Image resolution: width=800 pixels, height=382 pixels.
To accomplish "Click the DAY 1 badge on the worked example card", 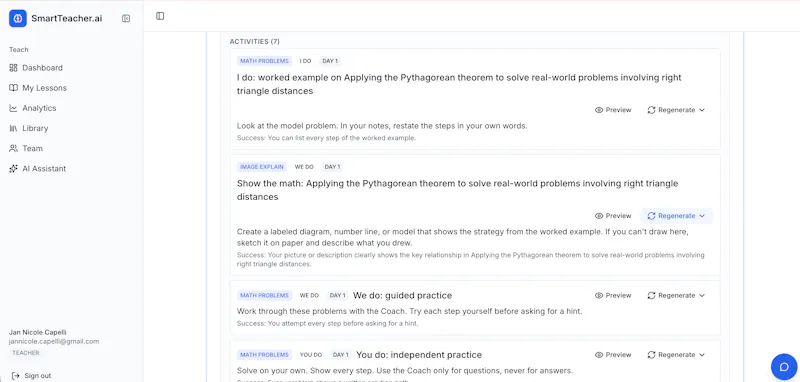I will tap(330, 61).
